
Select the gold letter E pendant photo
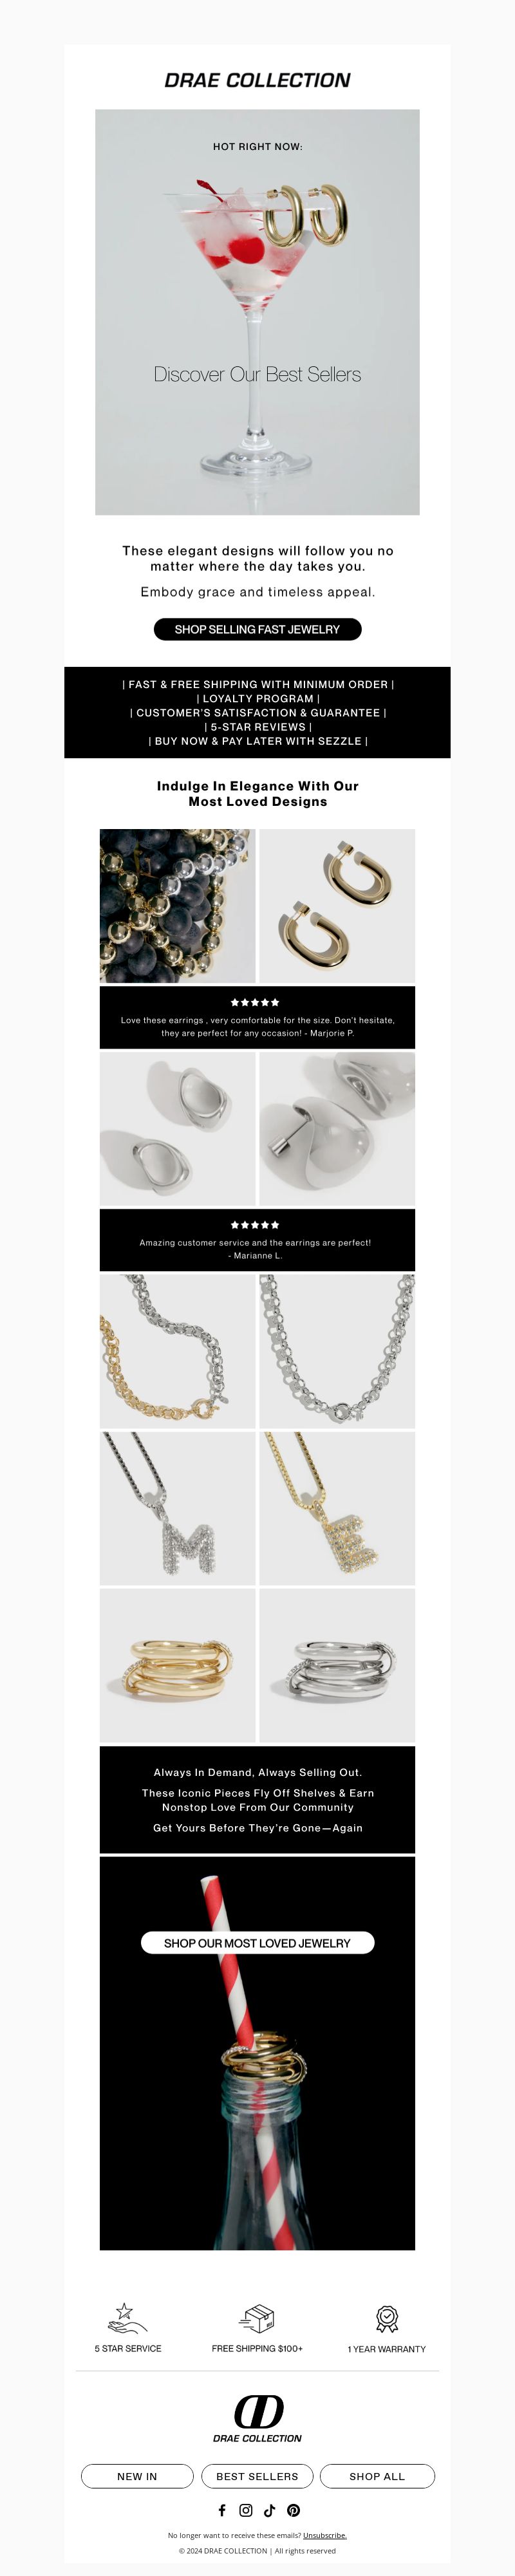(x=337, y=1508)
